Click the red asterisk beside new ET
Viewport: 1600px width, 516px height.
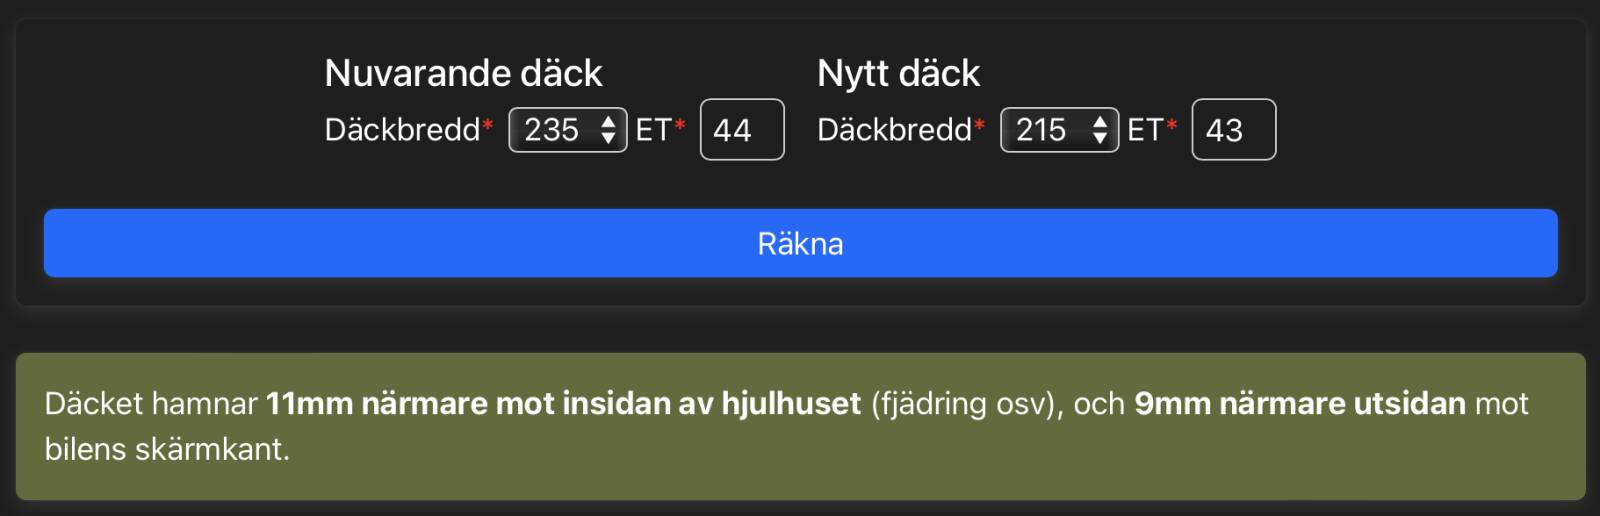1172,125
